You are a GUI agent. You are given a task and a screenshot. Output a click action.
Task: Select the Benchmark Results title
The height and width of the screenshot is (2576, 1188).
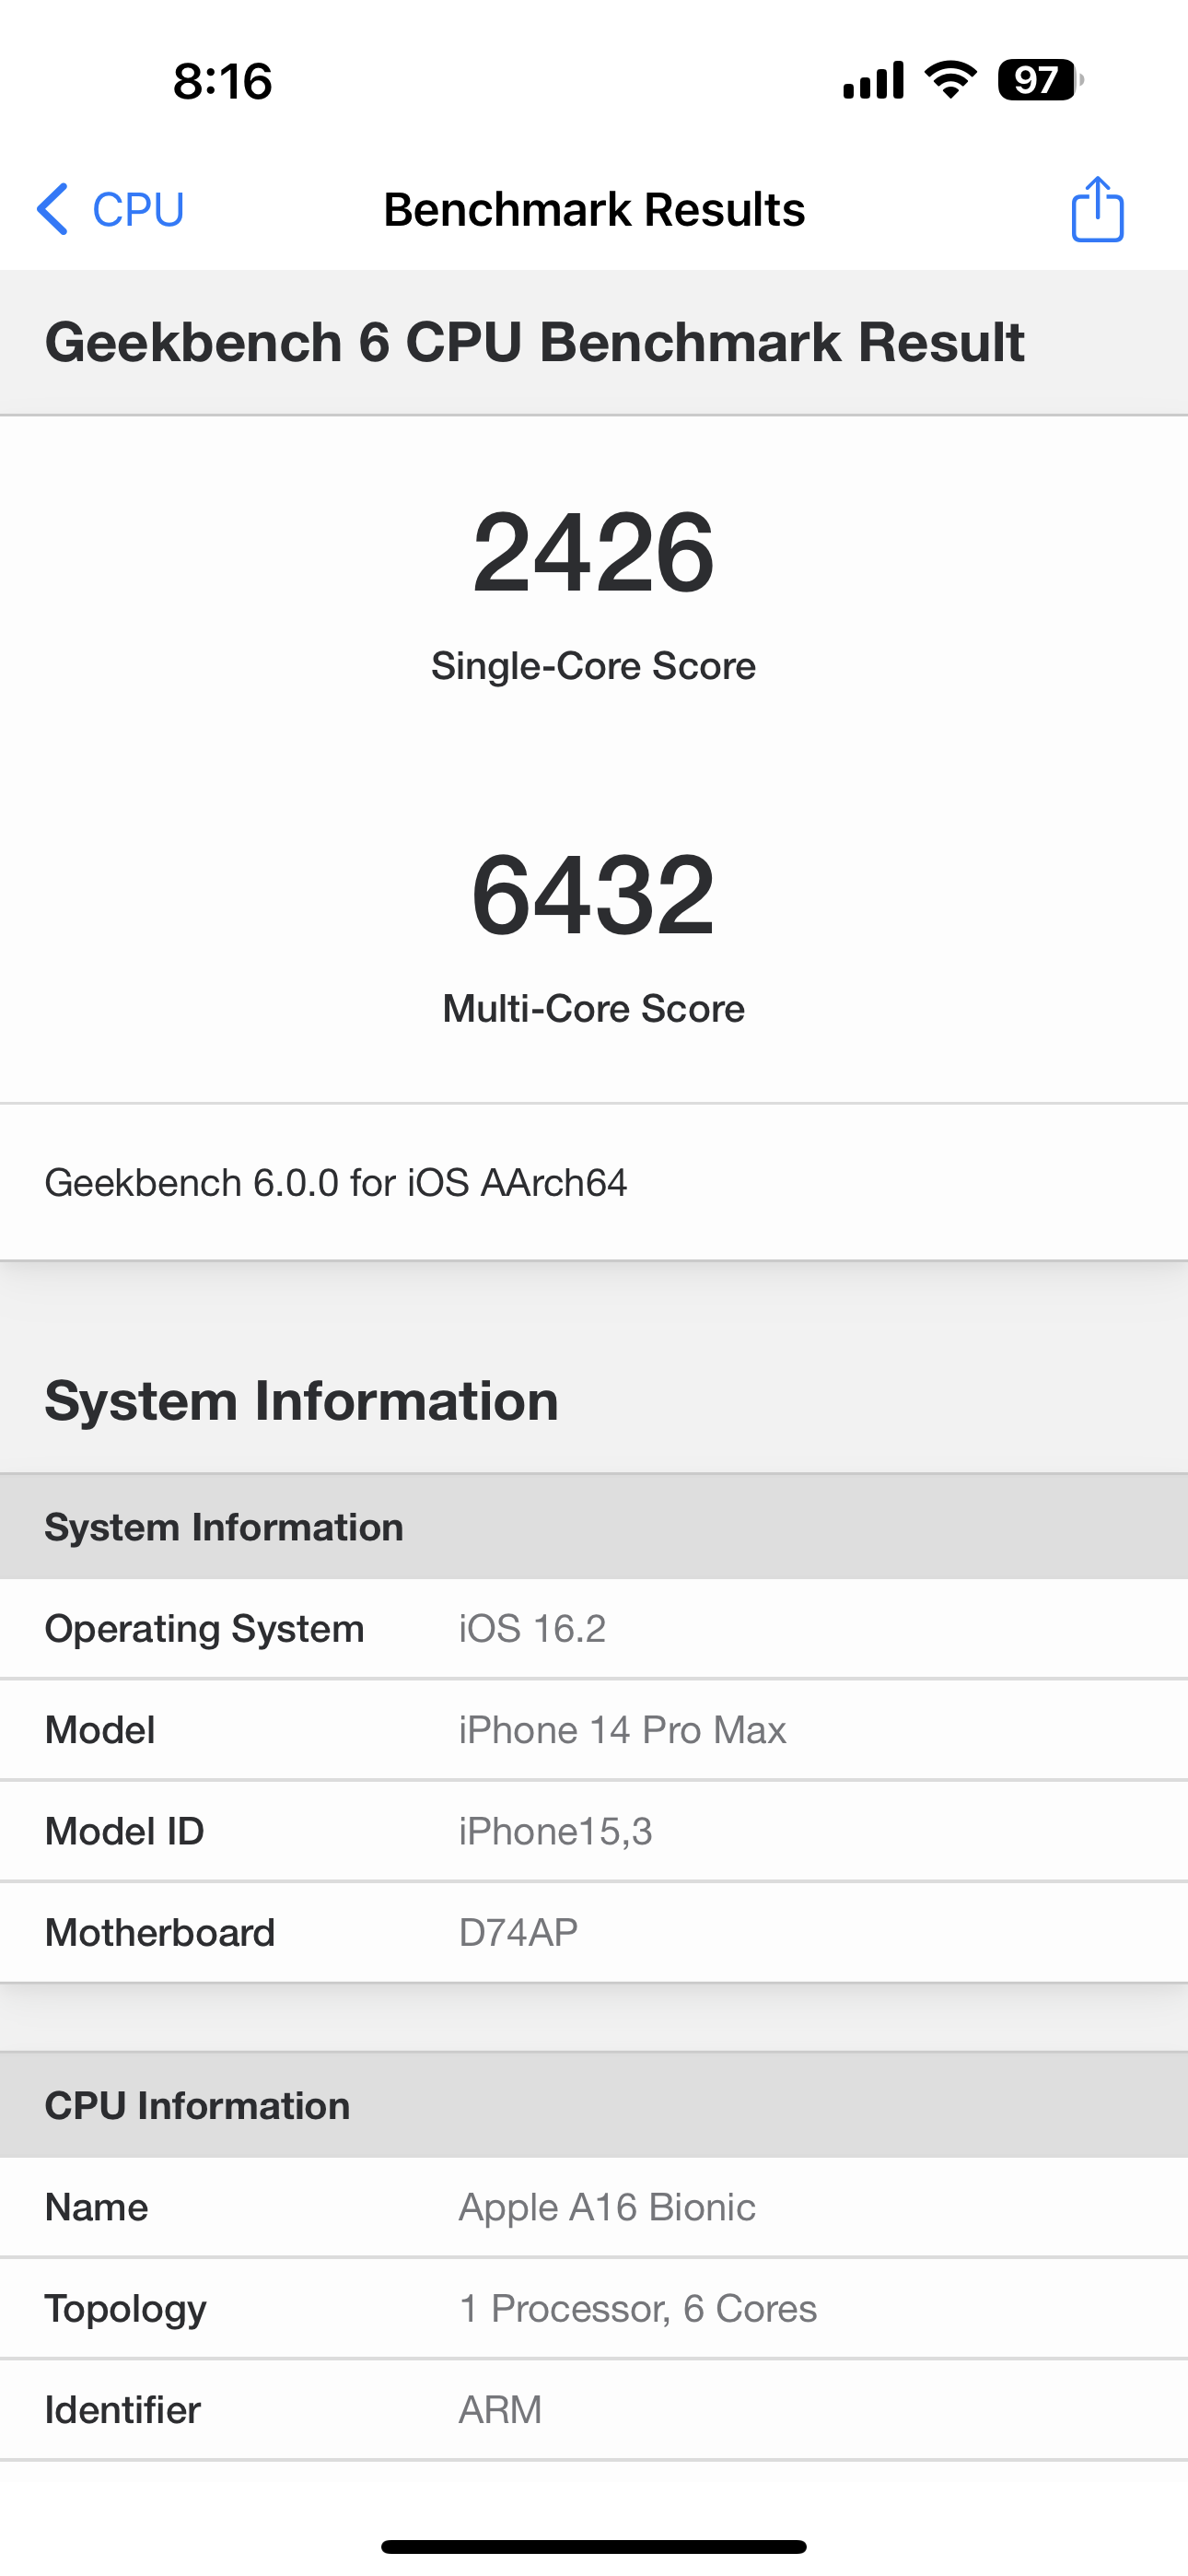point(594,209)
